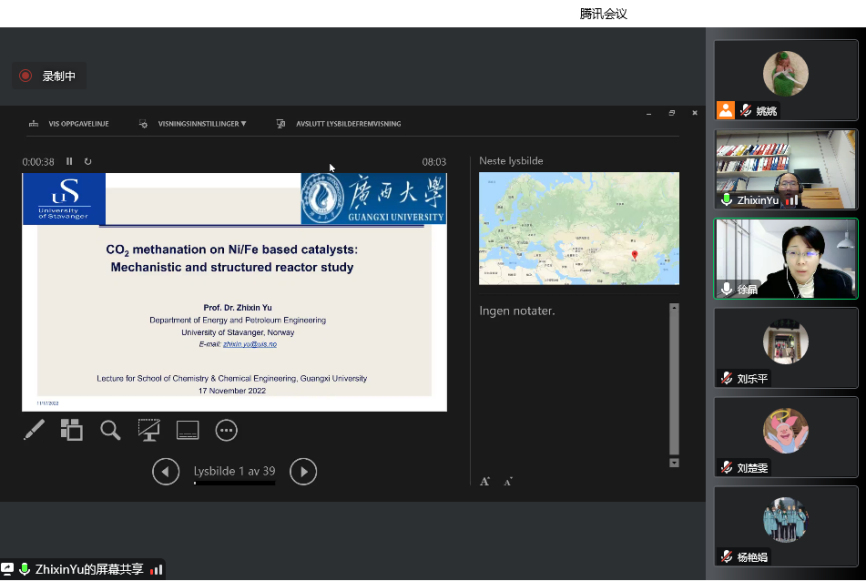Click the zoom magnifier tool
The image size is (866, 581).
[110, 430]
